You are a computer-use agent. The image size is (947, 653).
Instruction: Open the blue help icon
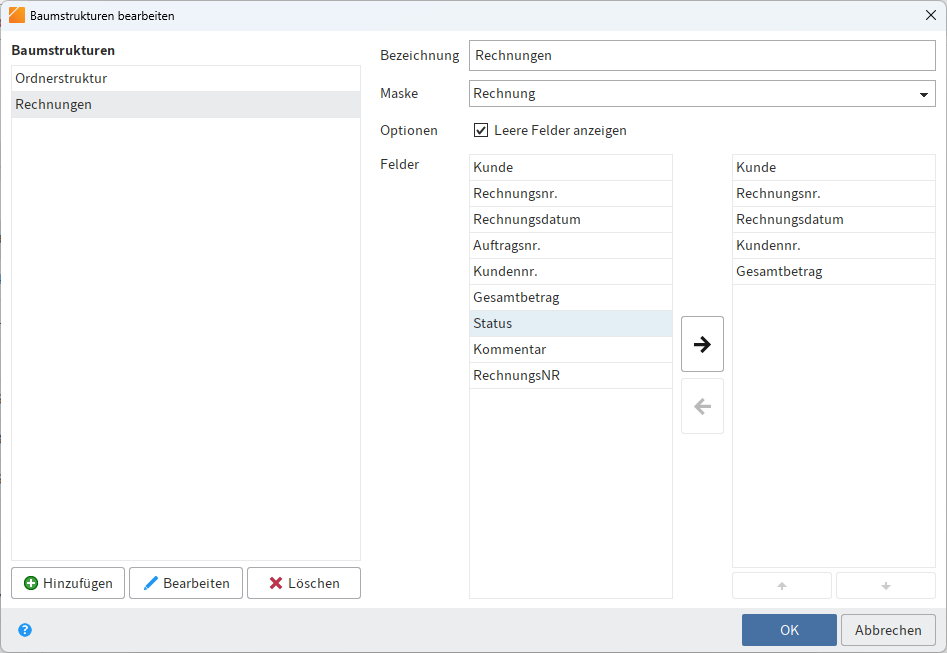point(25,630)
